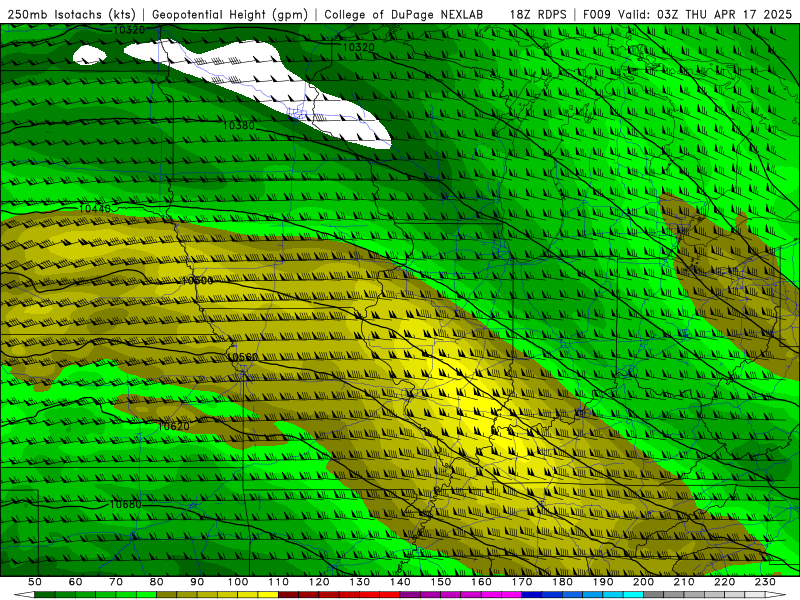Click the 60 value on the color scale

click(76, 582)
